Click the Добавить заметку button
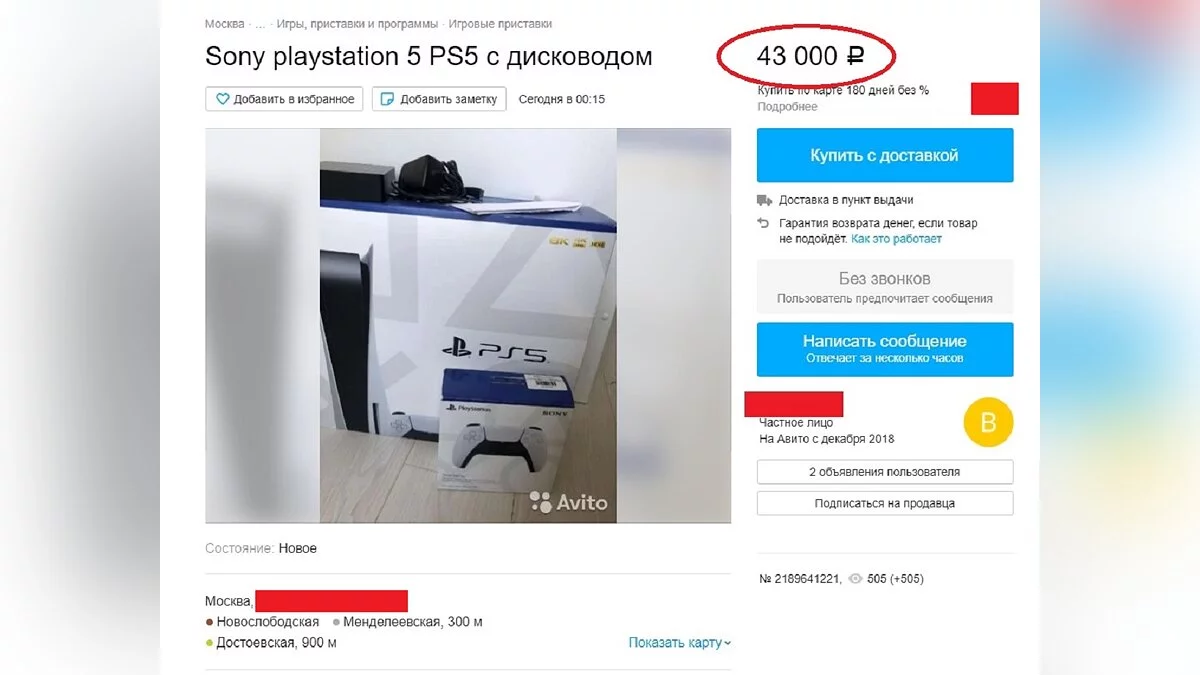Screen dimensions: 1200x675 tap(440, 99)
